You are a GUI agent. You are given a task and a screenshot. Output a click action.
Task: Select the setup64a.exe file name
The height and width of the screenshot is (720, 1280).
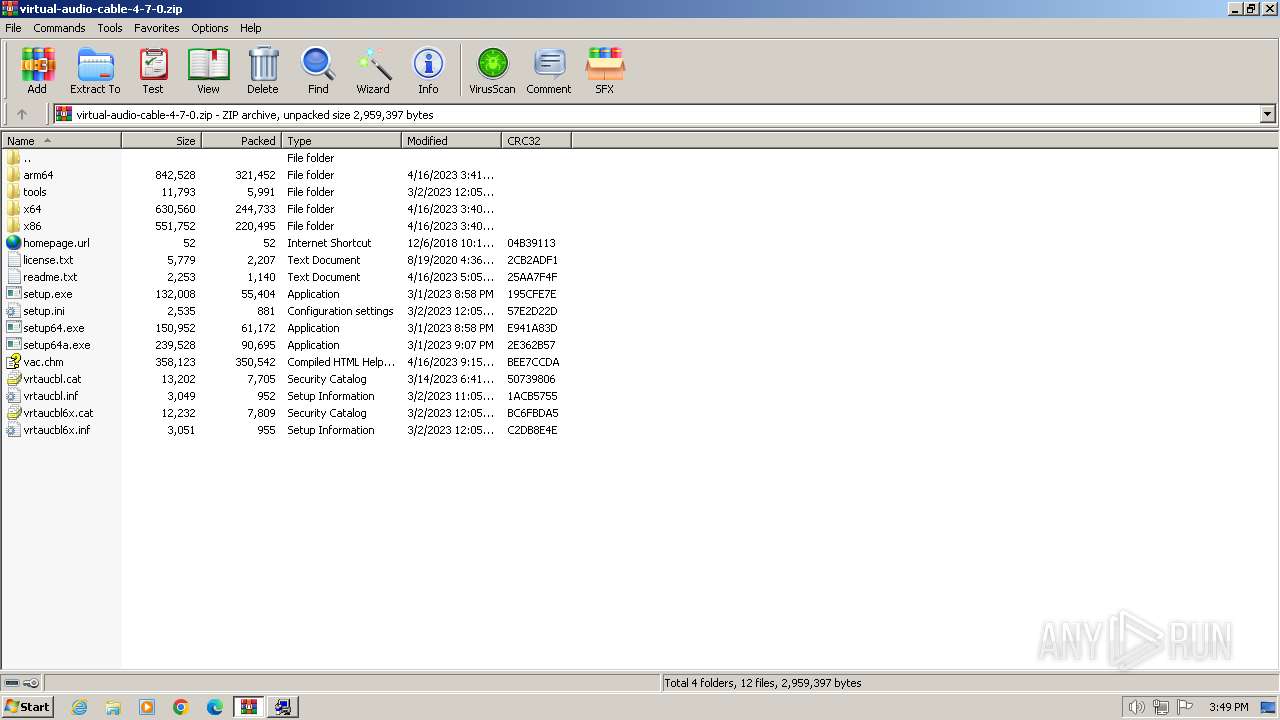tap(57, 345)
